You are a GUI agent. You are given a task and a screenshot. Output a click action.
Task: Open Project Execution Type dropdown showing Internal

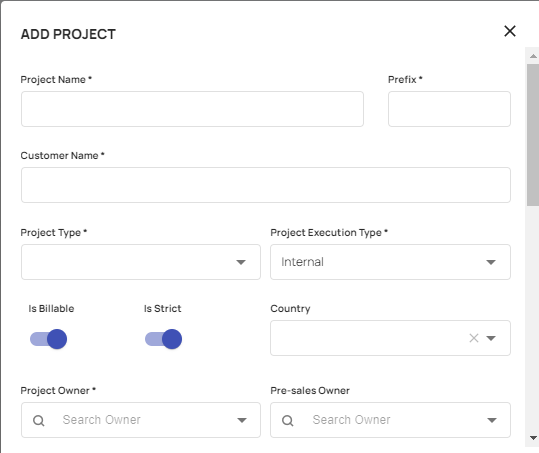[x=390, y=262]
